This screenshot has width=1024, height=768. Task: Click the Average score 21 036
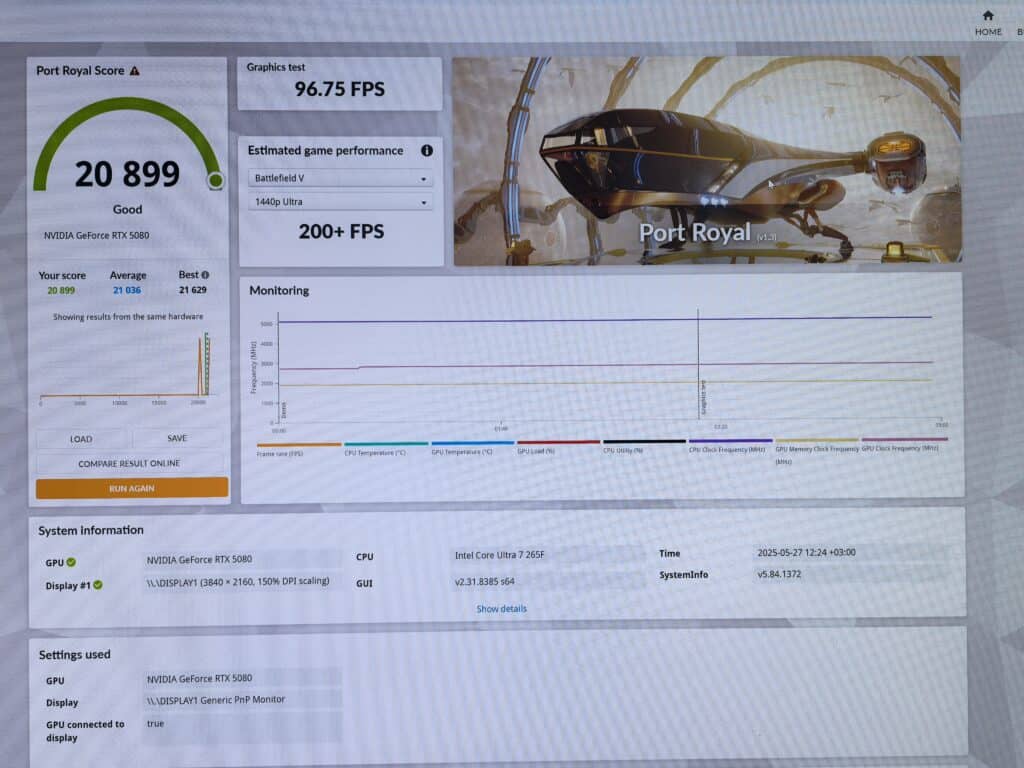pos(127,290)
